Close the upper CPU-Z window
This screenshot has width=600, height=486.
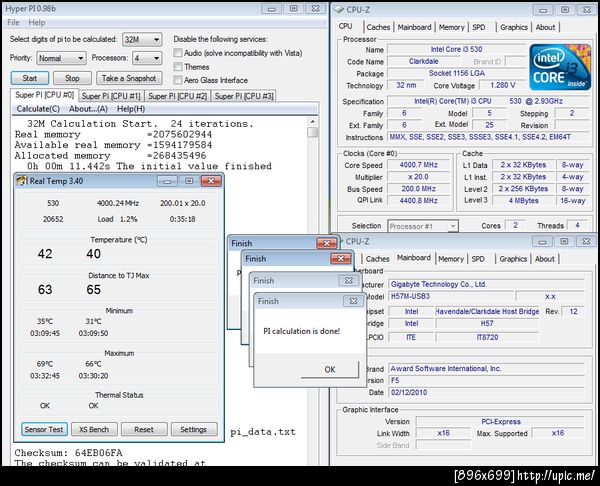(x=586, y=10)
